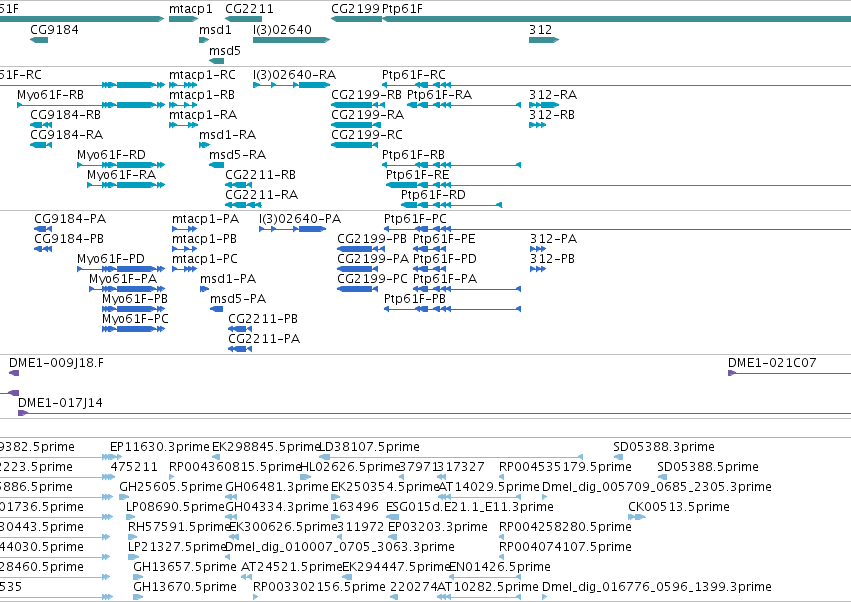Click the Ptp61F-RD transcript label
This screenshot has width=851, height=602.
[433, 195]
